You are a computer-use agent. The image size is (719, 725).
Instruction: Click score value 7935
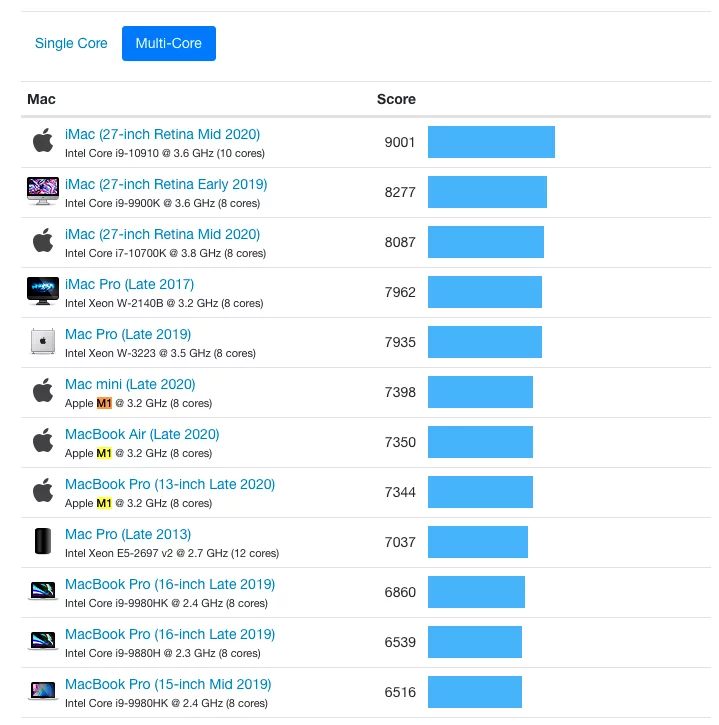point(400,342)
